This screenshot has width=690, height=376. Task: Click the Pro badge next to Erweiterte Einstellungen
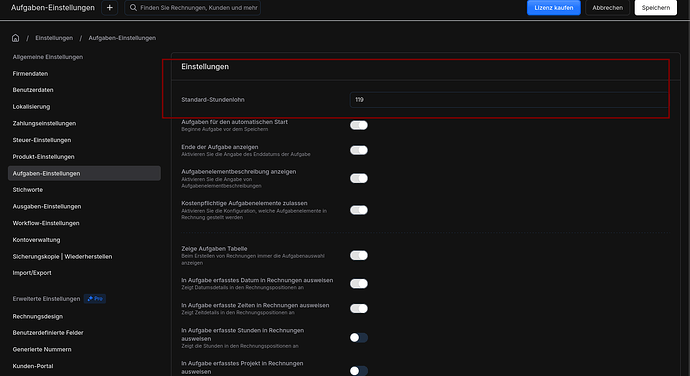coord(95,299)
